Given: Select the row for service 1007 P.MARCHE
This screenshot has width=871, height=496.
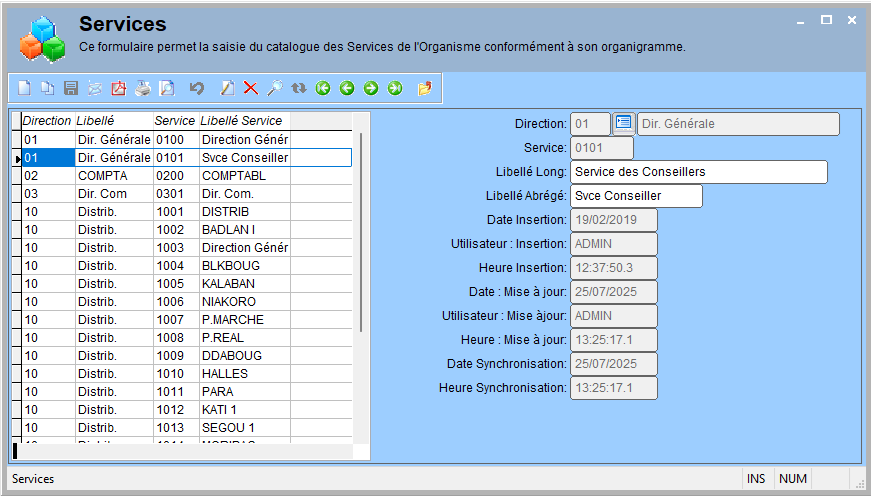Looking at the screenshot, I should click(187, 319).
